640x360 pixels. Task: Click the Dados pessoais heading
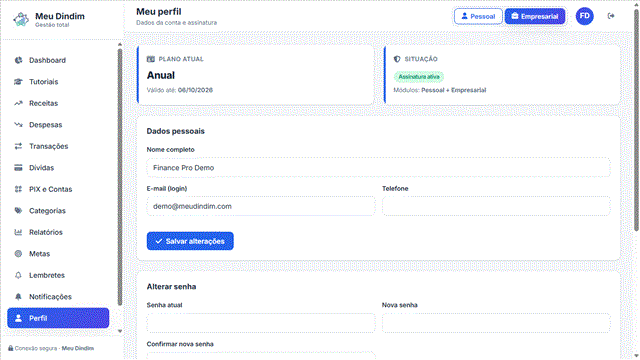(x=176, y=131)
